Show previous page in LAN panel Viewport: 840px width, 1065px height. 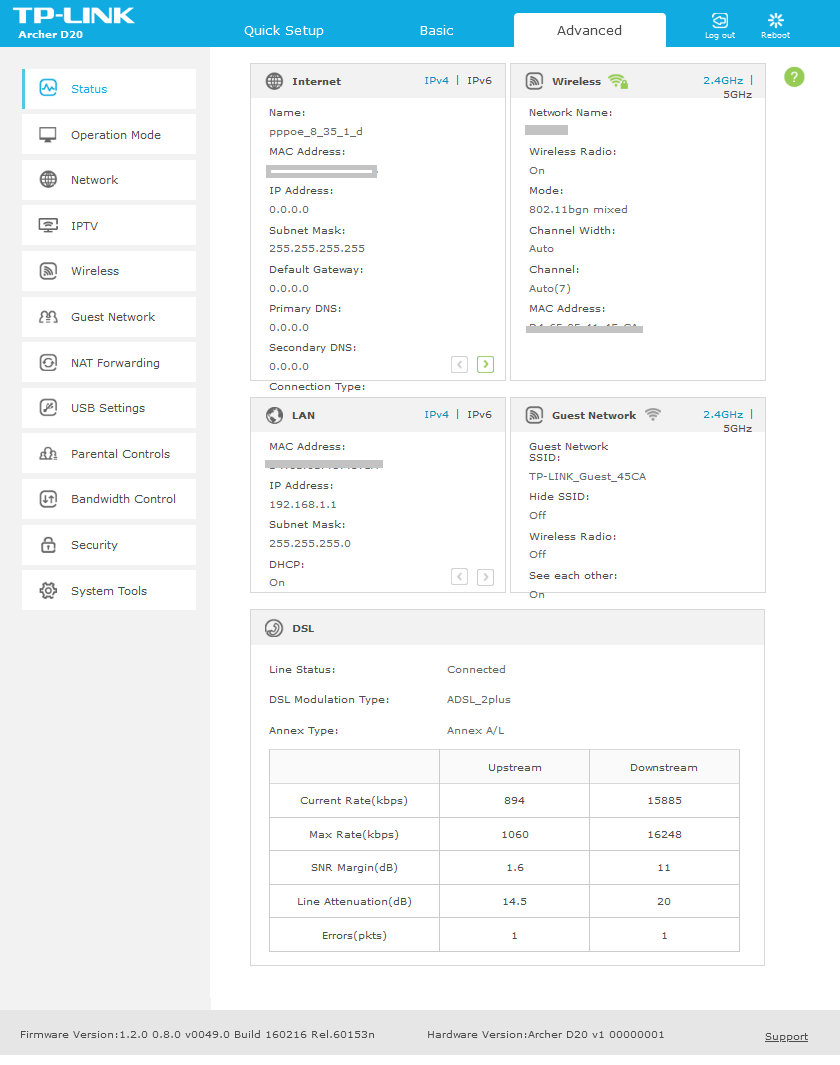pos(460,577)
